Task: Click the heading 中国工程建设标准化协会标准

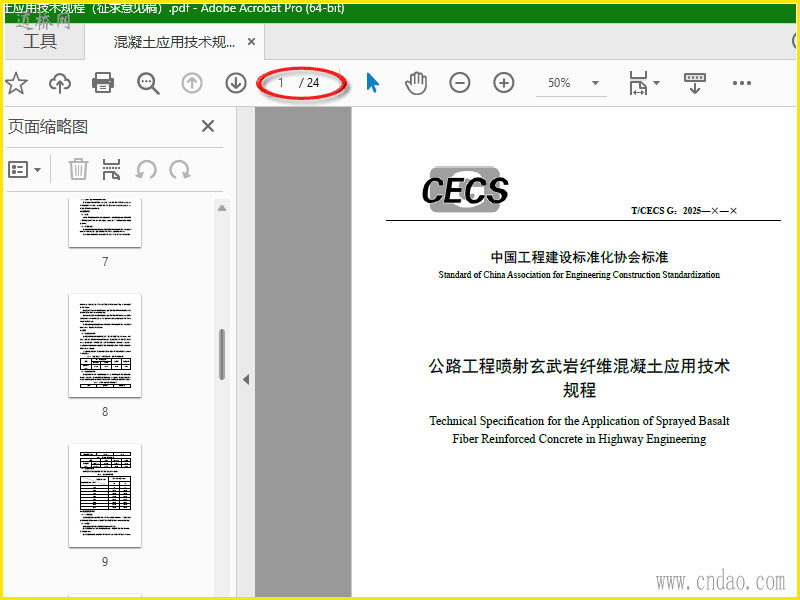Action: coord(579,257)
